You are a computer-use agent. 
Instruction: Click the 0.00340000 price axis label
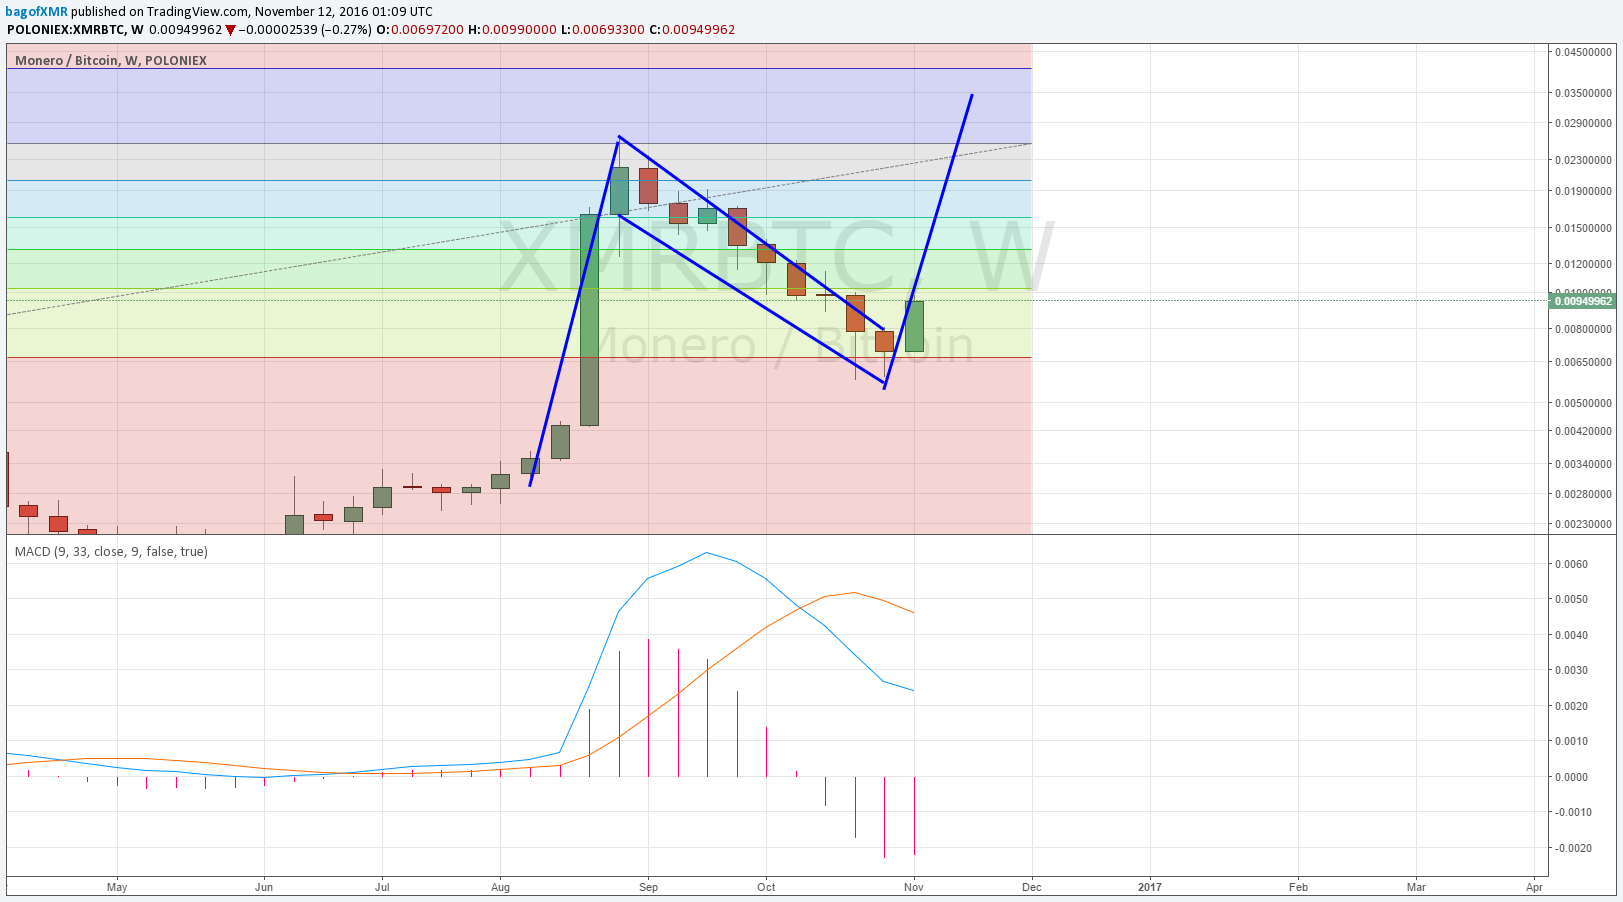tap(1583, 464)
